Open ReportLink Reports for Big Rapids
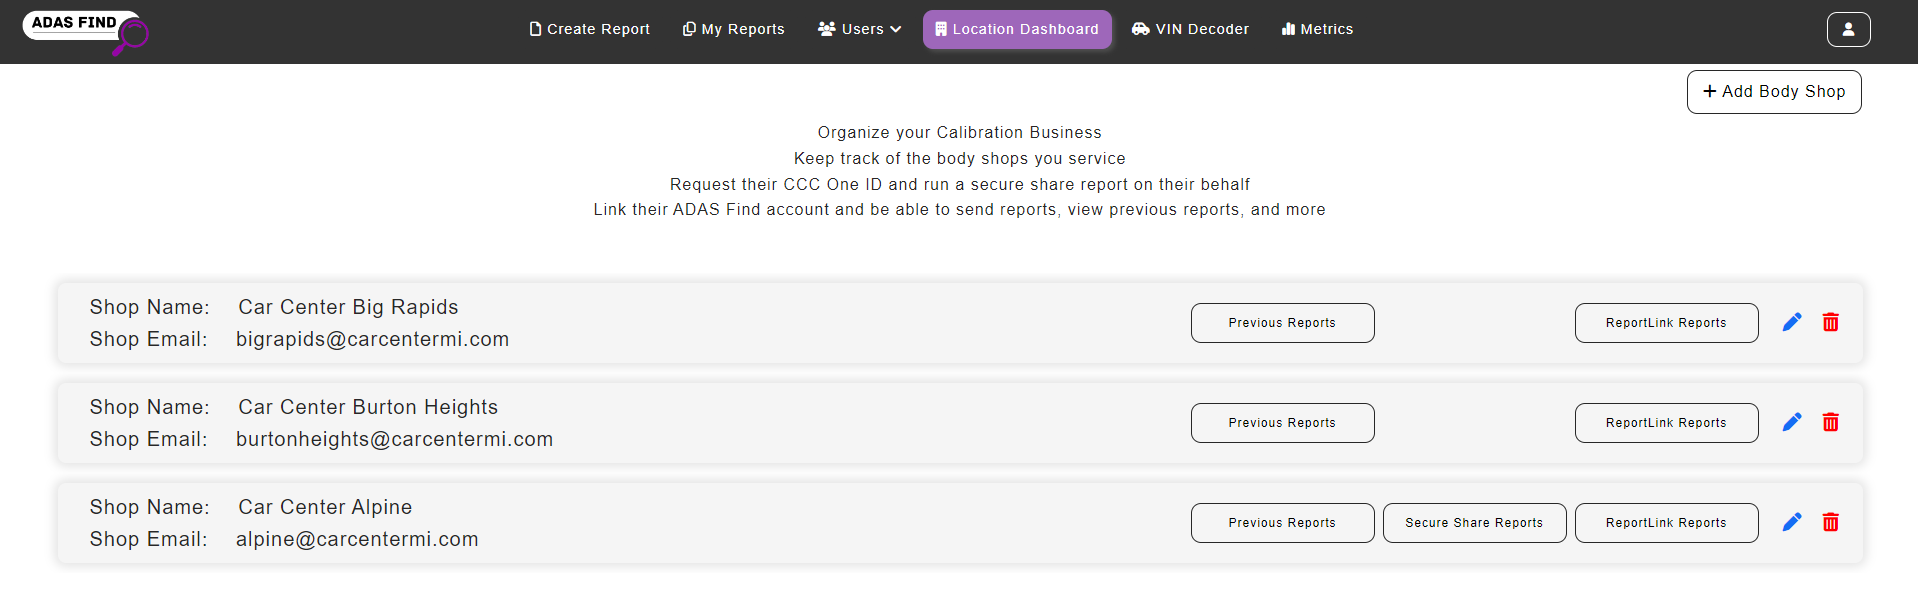 point(1666,323)
